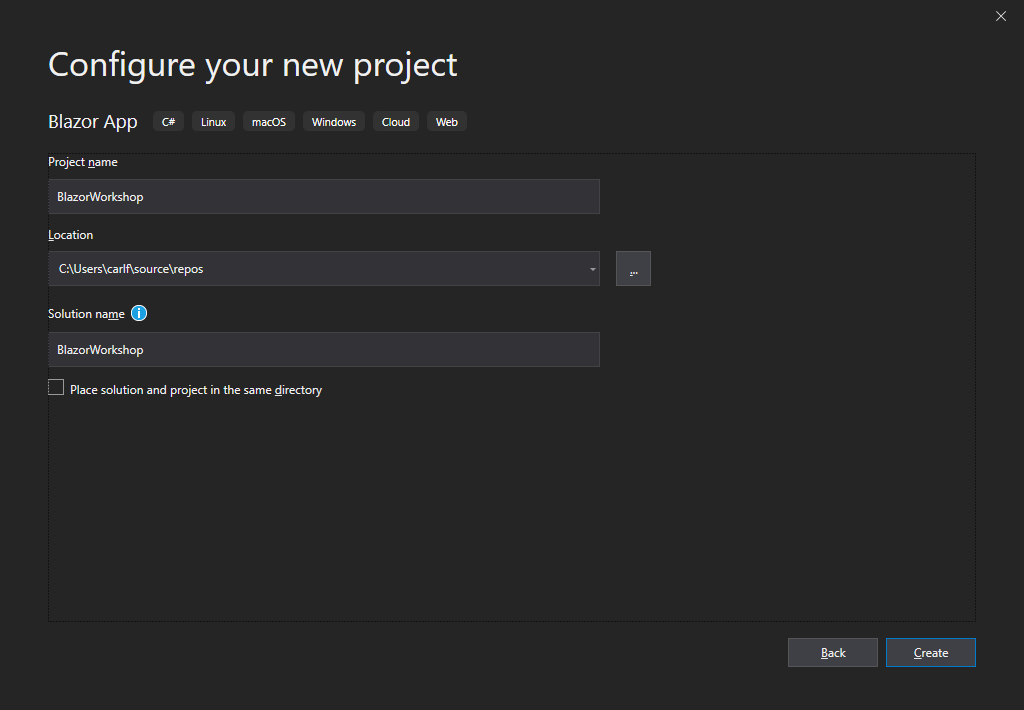
Task: Click the Project name label
Action: tap(83, 162)
